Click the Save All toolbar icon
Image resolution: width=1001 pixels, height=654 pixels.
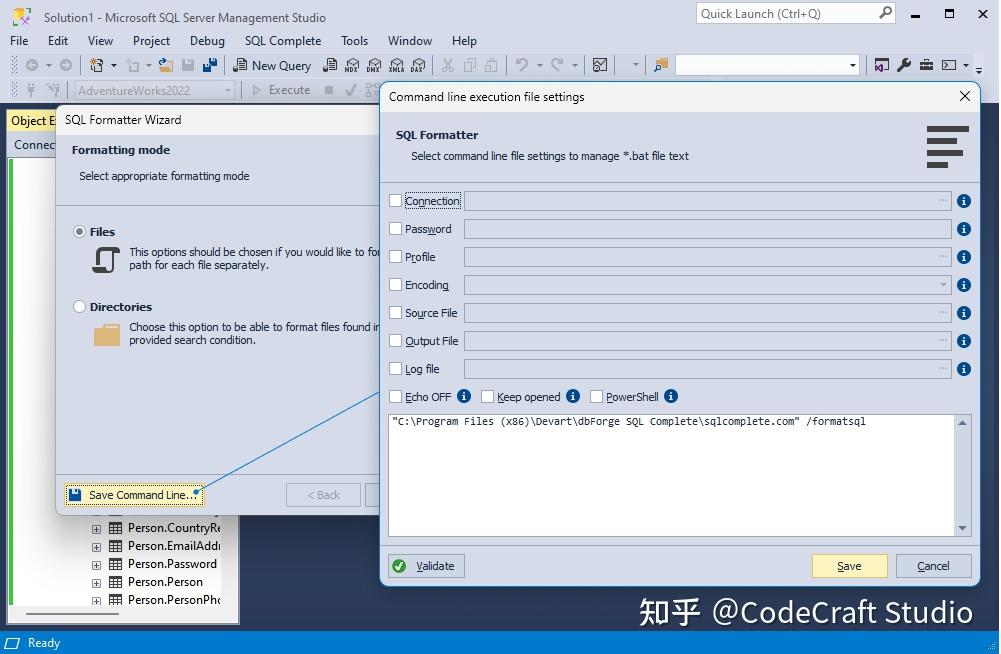click(x=209, y=65)
